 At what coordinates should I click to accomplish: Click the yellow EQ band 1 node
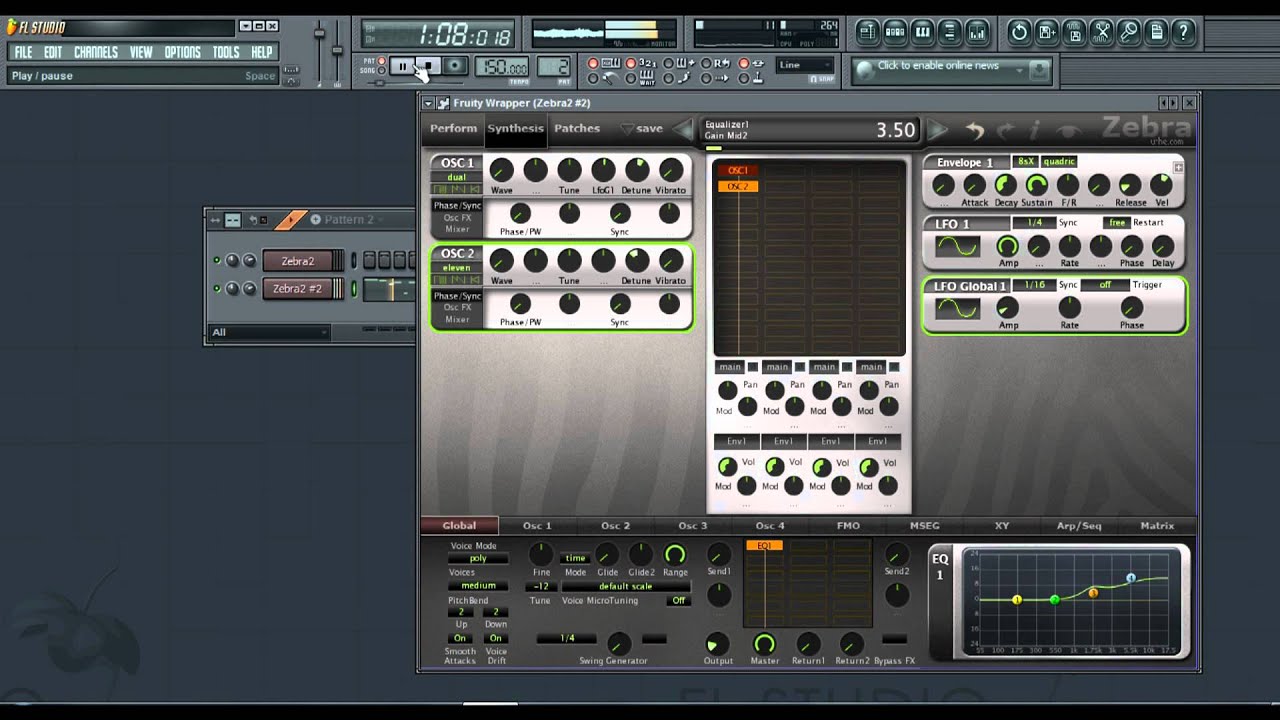(1017, 600)
